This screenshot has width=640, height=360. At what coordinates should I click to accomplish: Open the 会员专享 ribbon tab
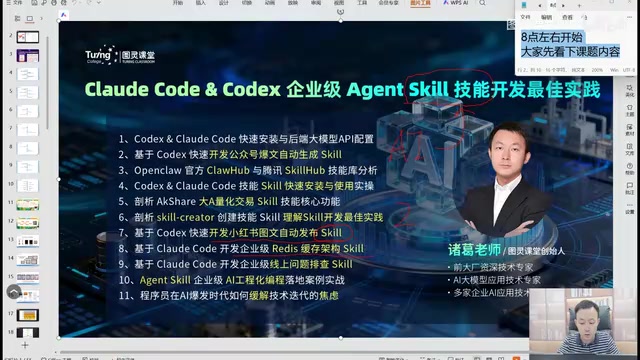pyautogui.click(x=388, y=2)
